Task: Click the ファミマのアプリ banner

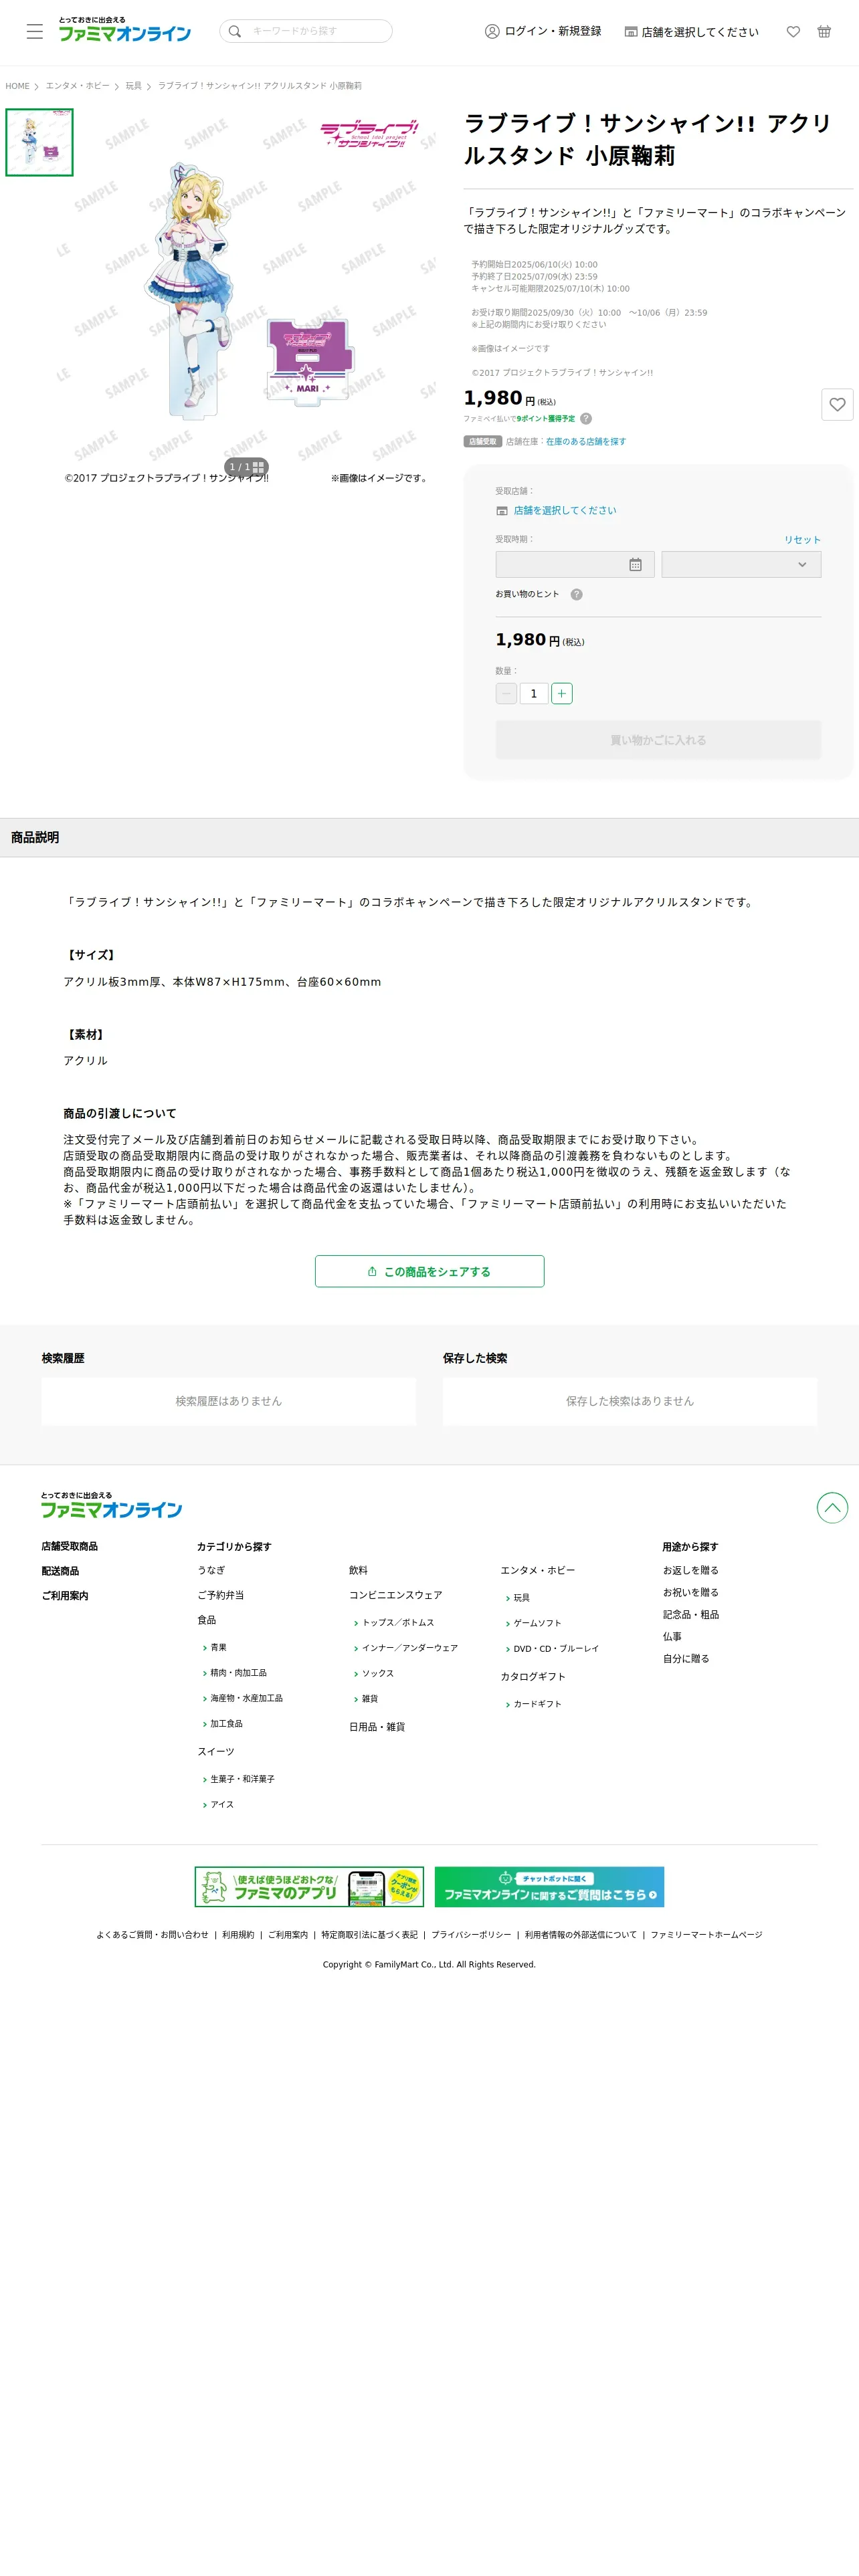Action: (309, 1887)
